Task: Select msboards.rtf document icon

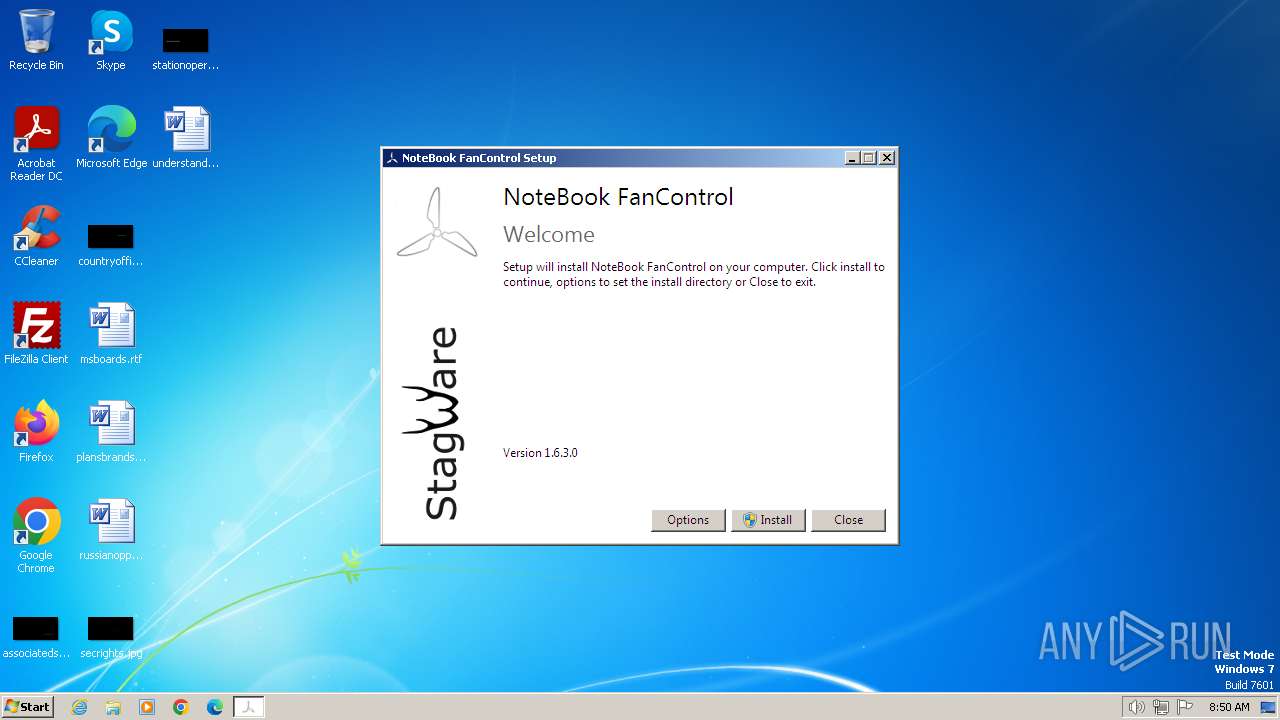Action: 111,333
